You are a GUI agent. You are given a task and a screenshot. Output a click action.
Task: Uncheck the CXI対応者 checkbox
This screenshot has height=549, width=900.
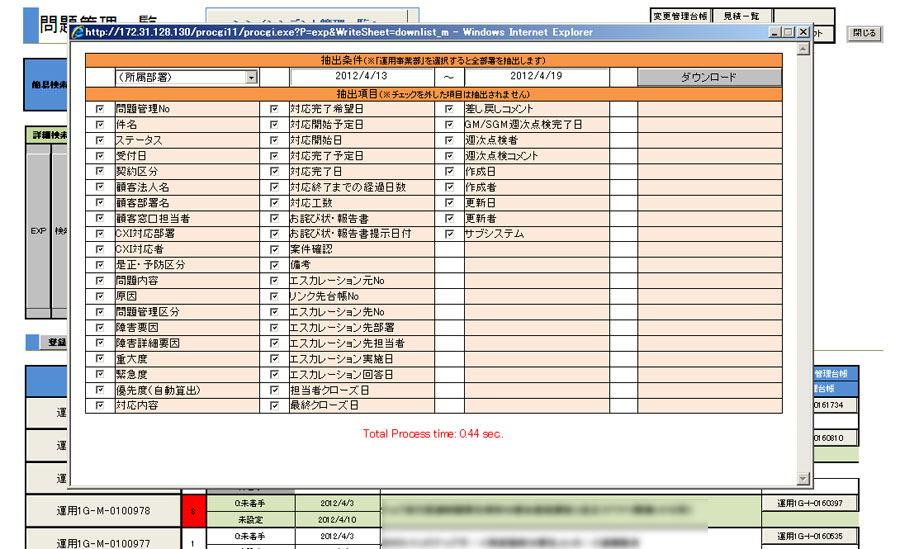coord(100,249)
